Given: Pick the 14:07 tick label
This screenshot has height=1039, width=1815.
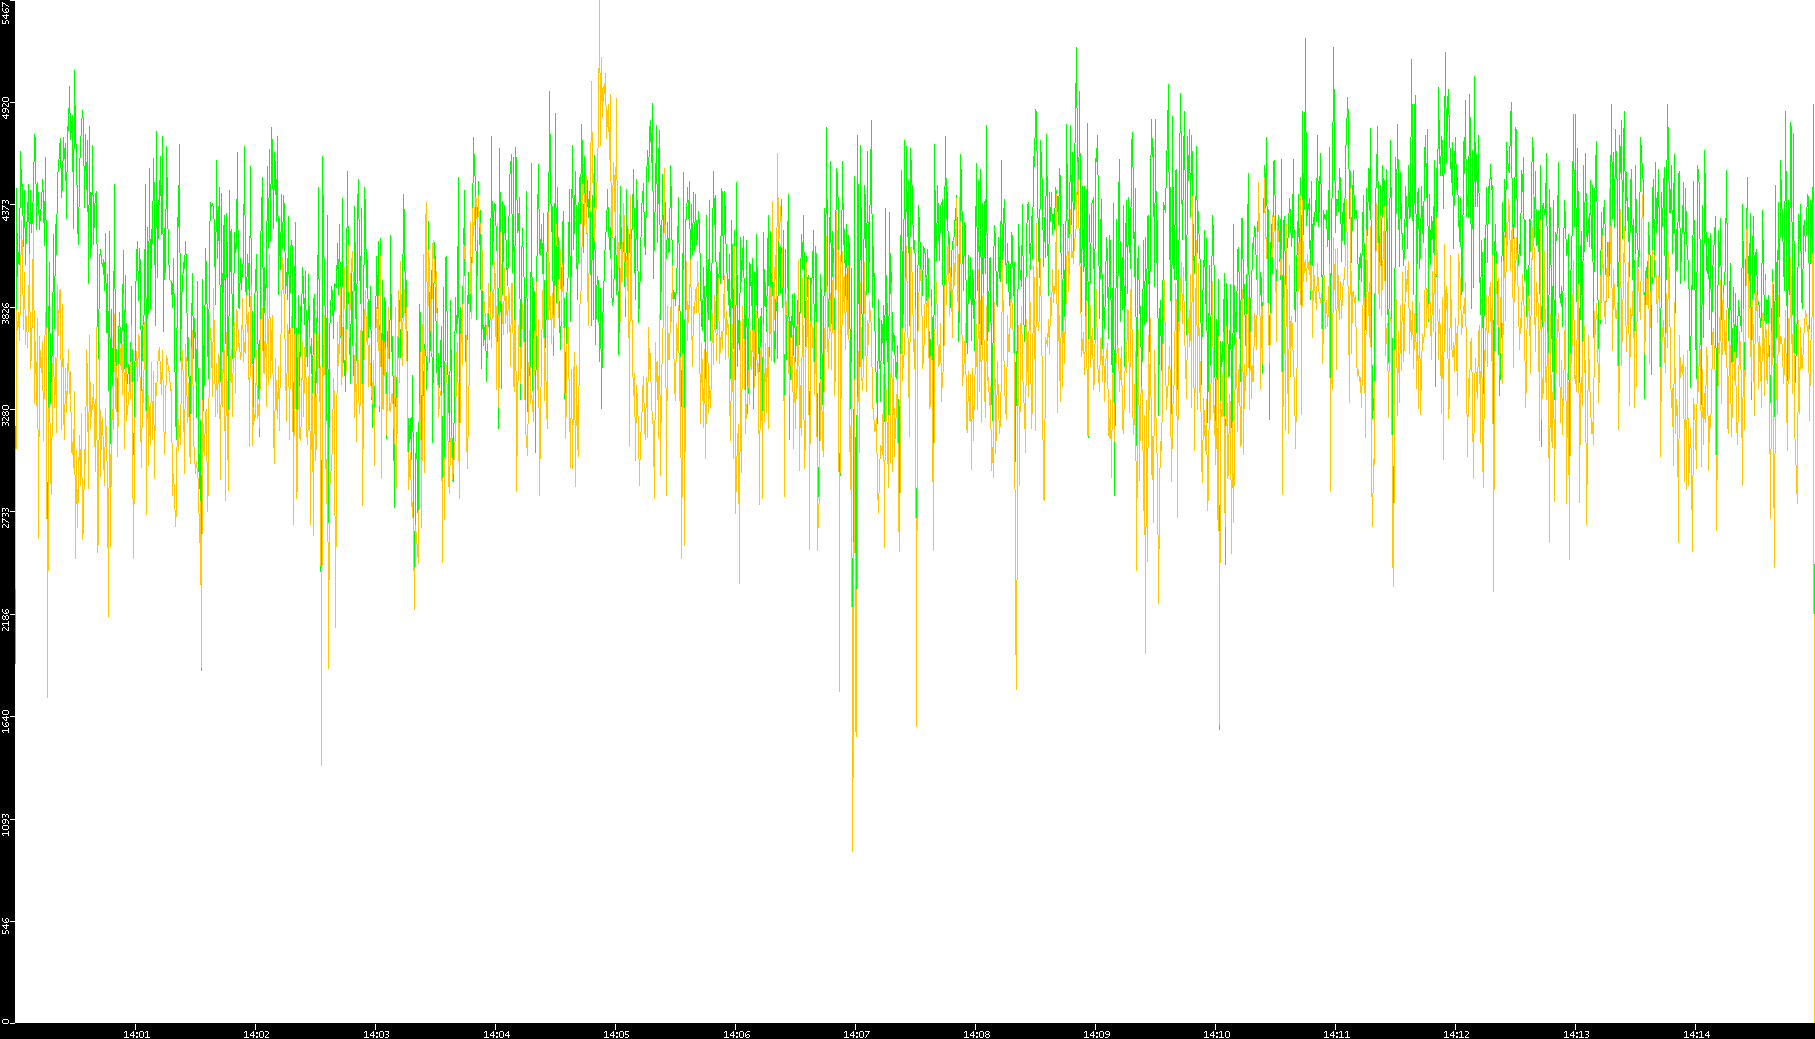Looking at the screenshot, I should pyautogui.click(x=856, y=1034).
